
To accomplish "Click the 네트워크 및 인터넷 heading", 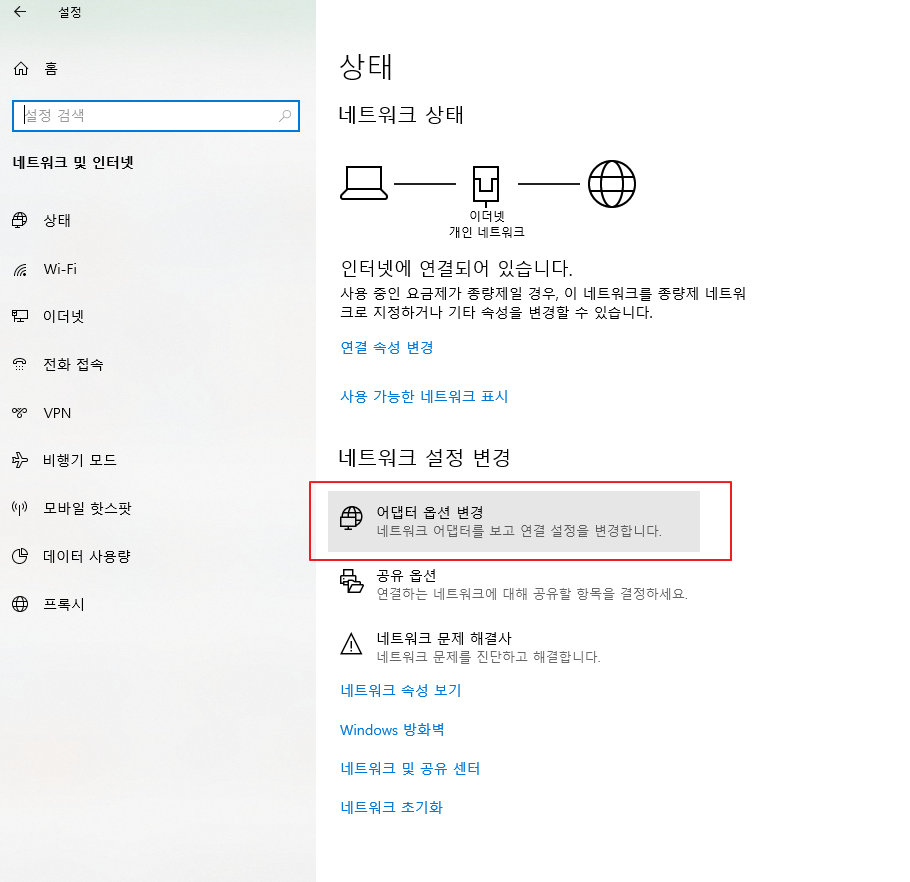I will click(x=73, y=162).
